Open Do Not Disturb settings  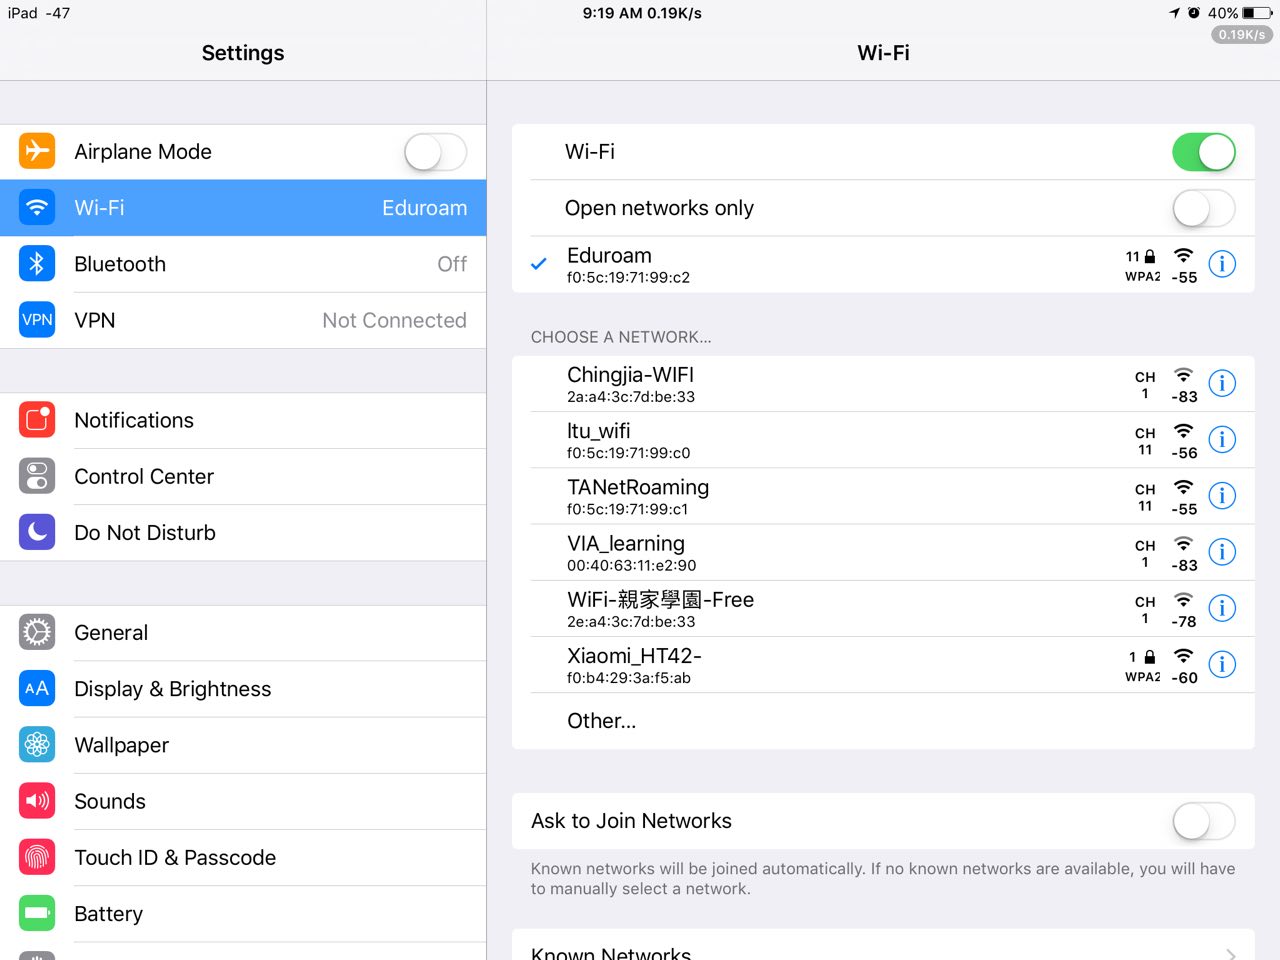pyautogui.click(x=243, y=532)
